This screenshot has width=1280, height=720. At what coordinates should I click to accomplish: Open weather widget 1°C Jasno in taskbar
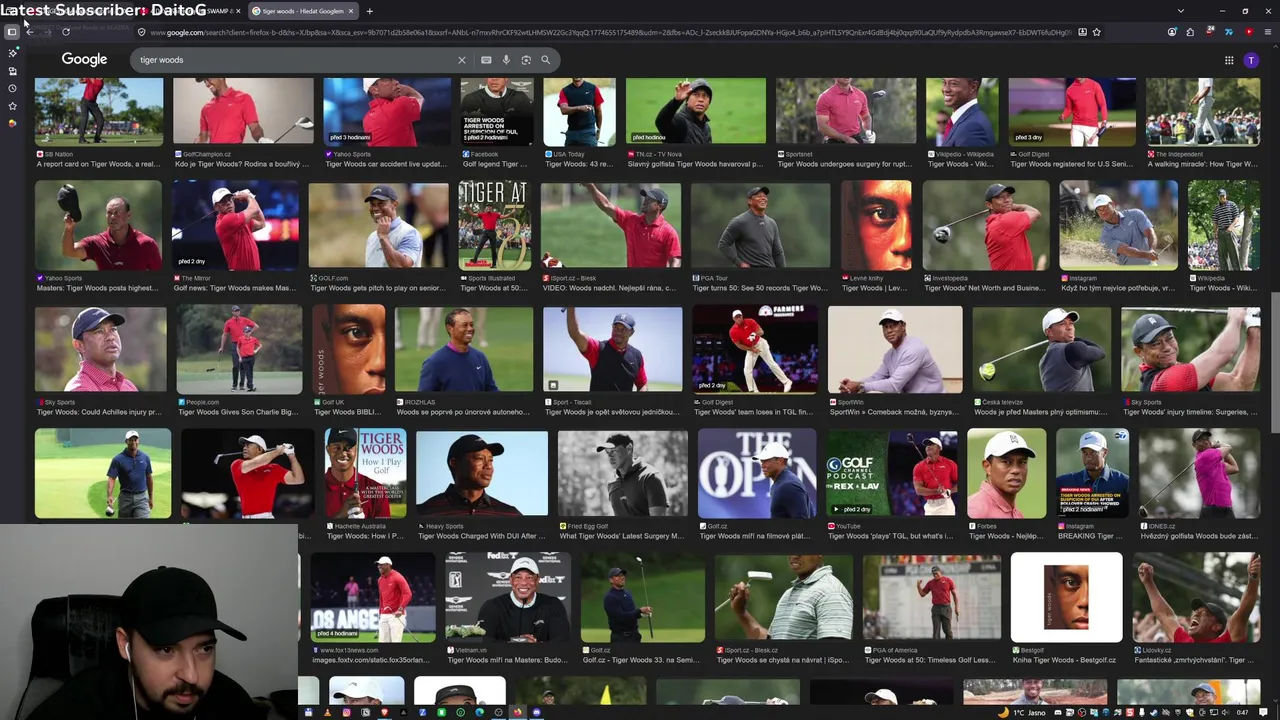coord(1024,712)
